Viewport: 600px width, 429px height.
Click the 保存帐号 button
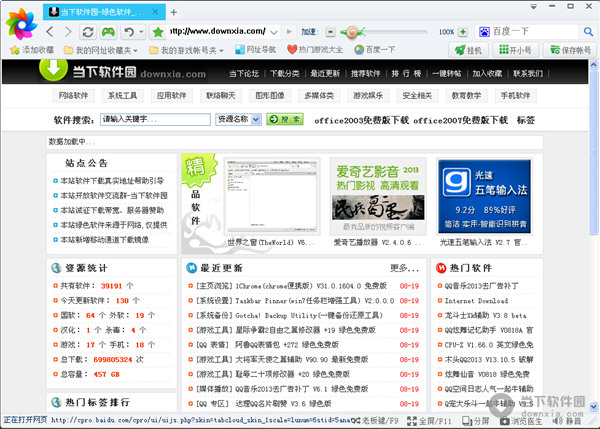(x=570, y=50)
